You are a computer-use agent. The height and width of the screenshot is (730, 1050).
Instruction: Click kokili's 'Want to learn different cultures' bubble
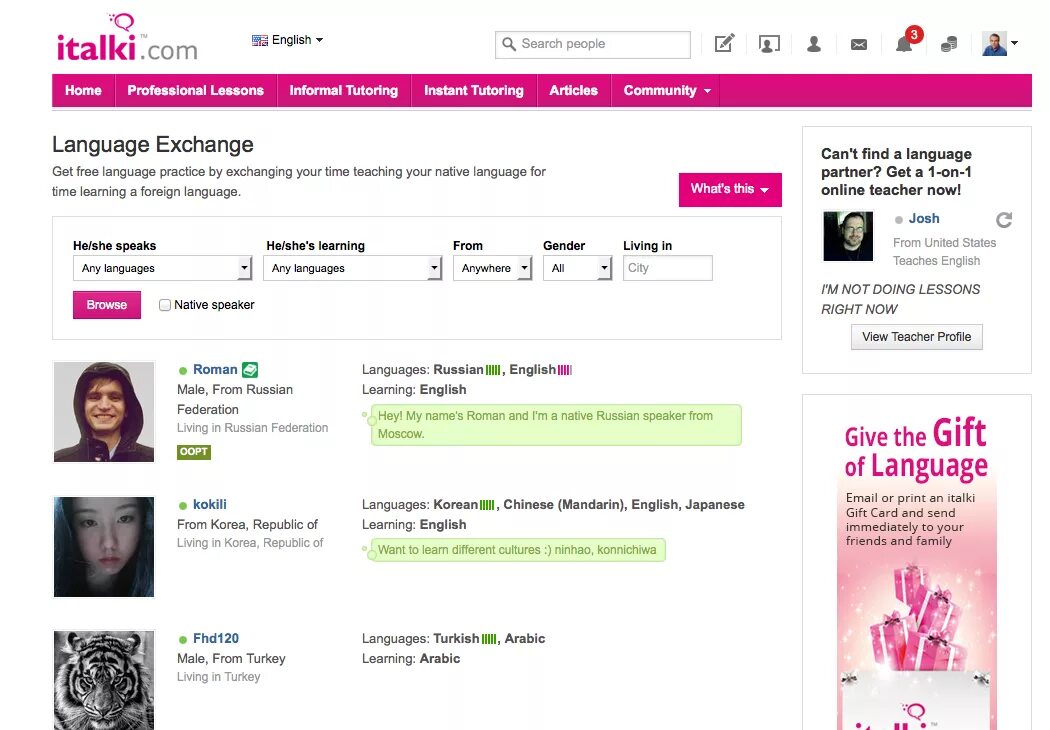[517, 550]
